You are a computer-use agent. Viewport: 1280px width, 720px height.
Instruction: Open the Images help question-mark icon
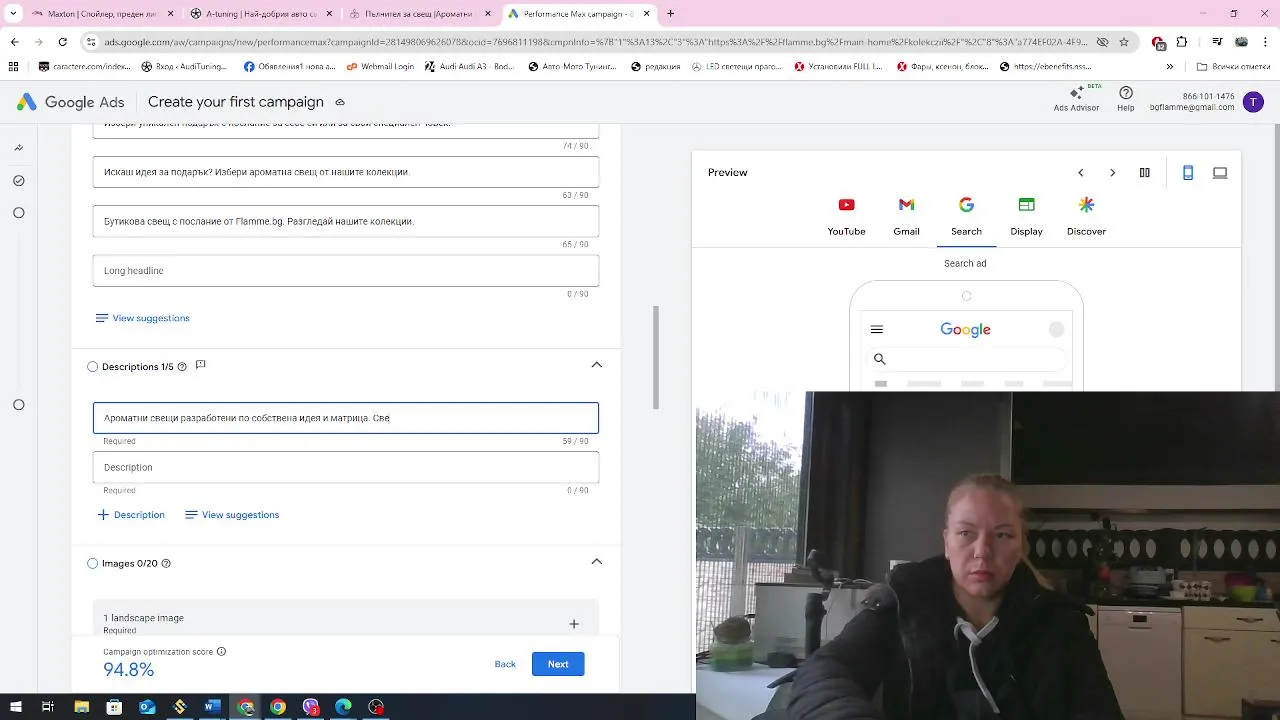(x=166, y=564)
